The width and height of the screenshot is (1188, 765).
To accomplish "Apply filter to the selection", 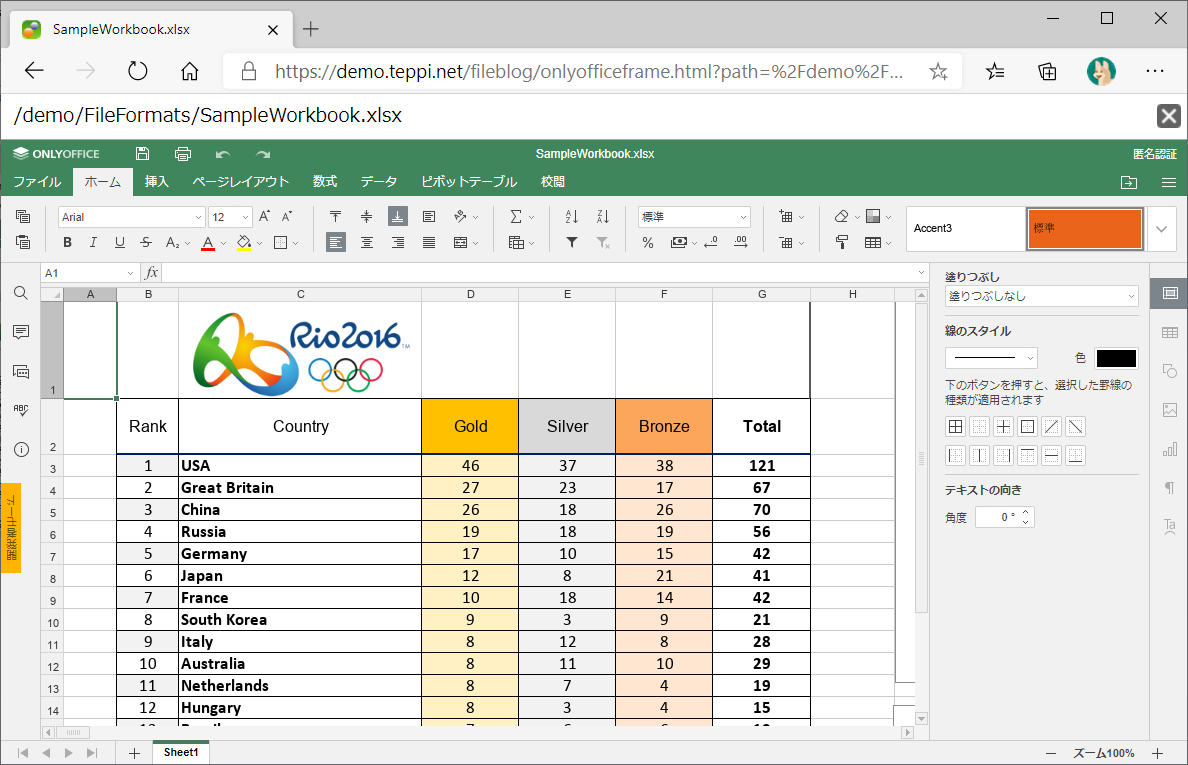I will pos(572,242).
